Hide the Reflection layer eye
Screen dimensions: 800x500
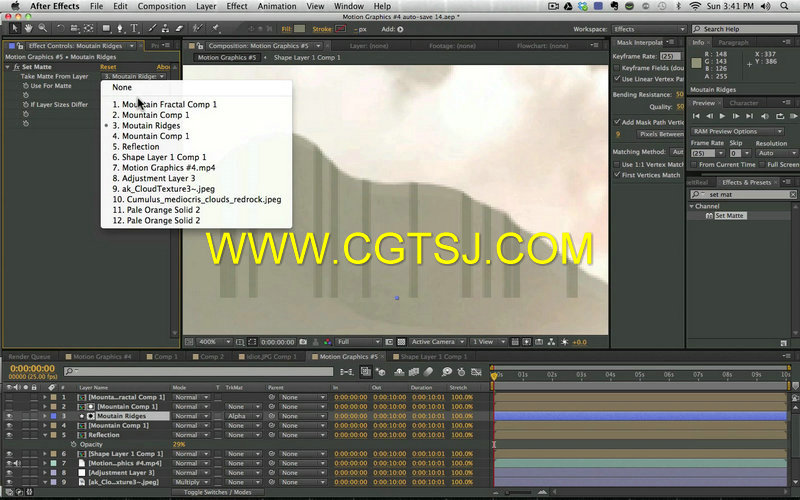click(9, 435)
